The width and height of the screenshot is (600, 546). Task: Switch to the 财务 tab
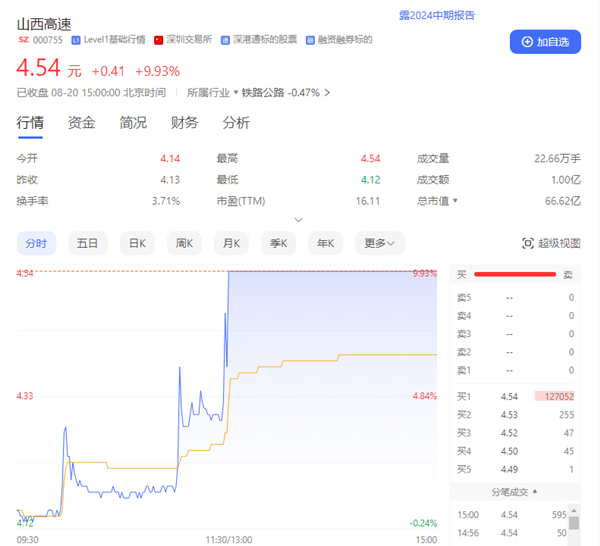[184, 123]
